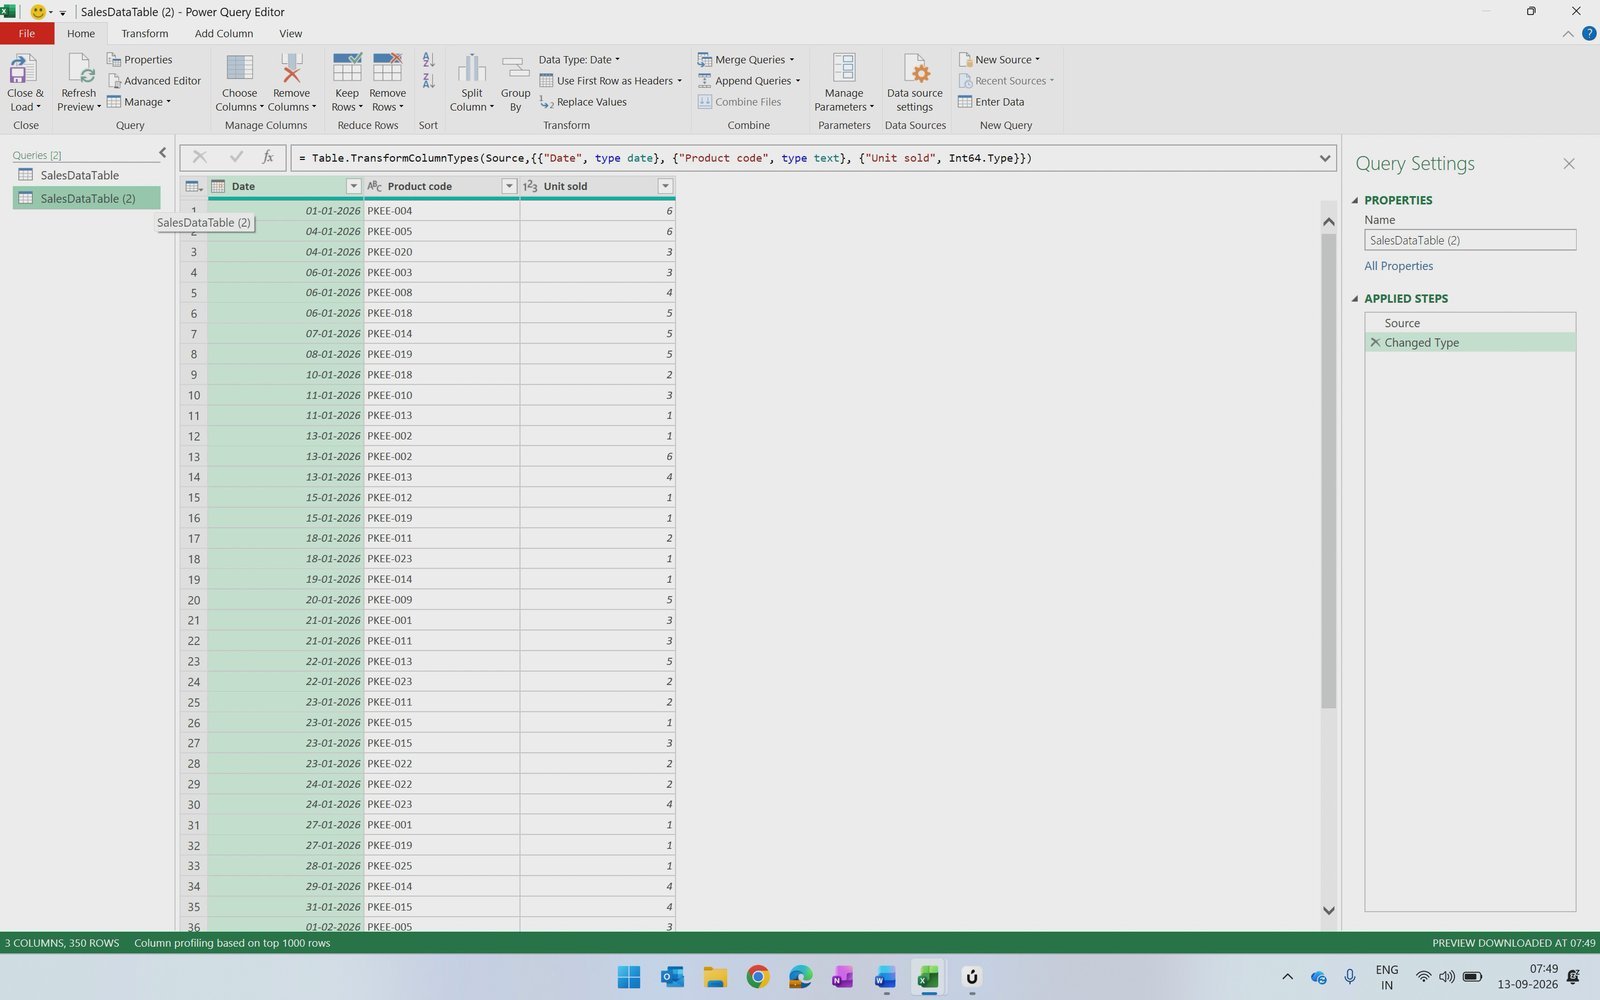Open the New Source dropdown
Viewport: 1600px width, 1000px height.
999,60
